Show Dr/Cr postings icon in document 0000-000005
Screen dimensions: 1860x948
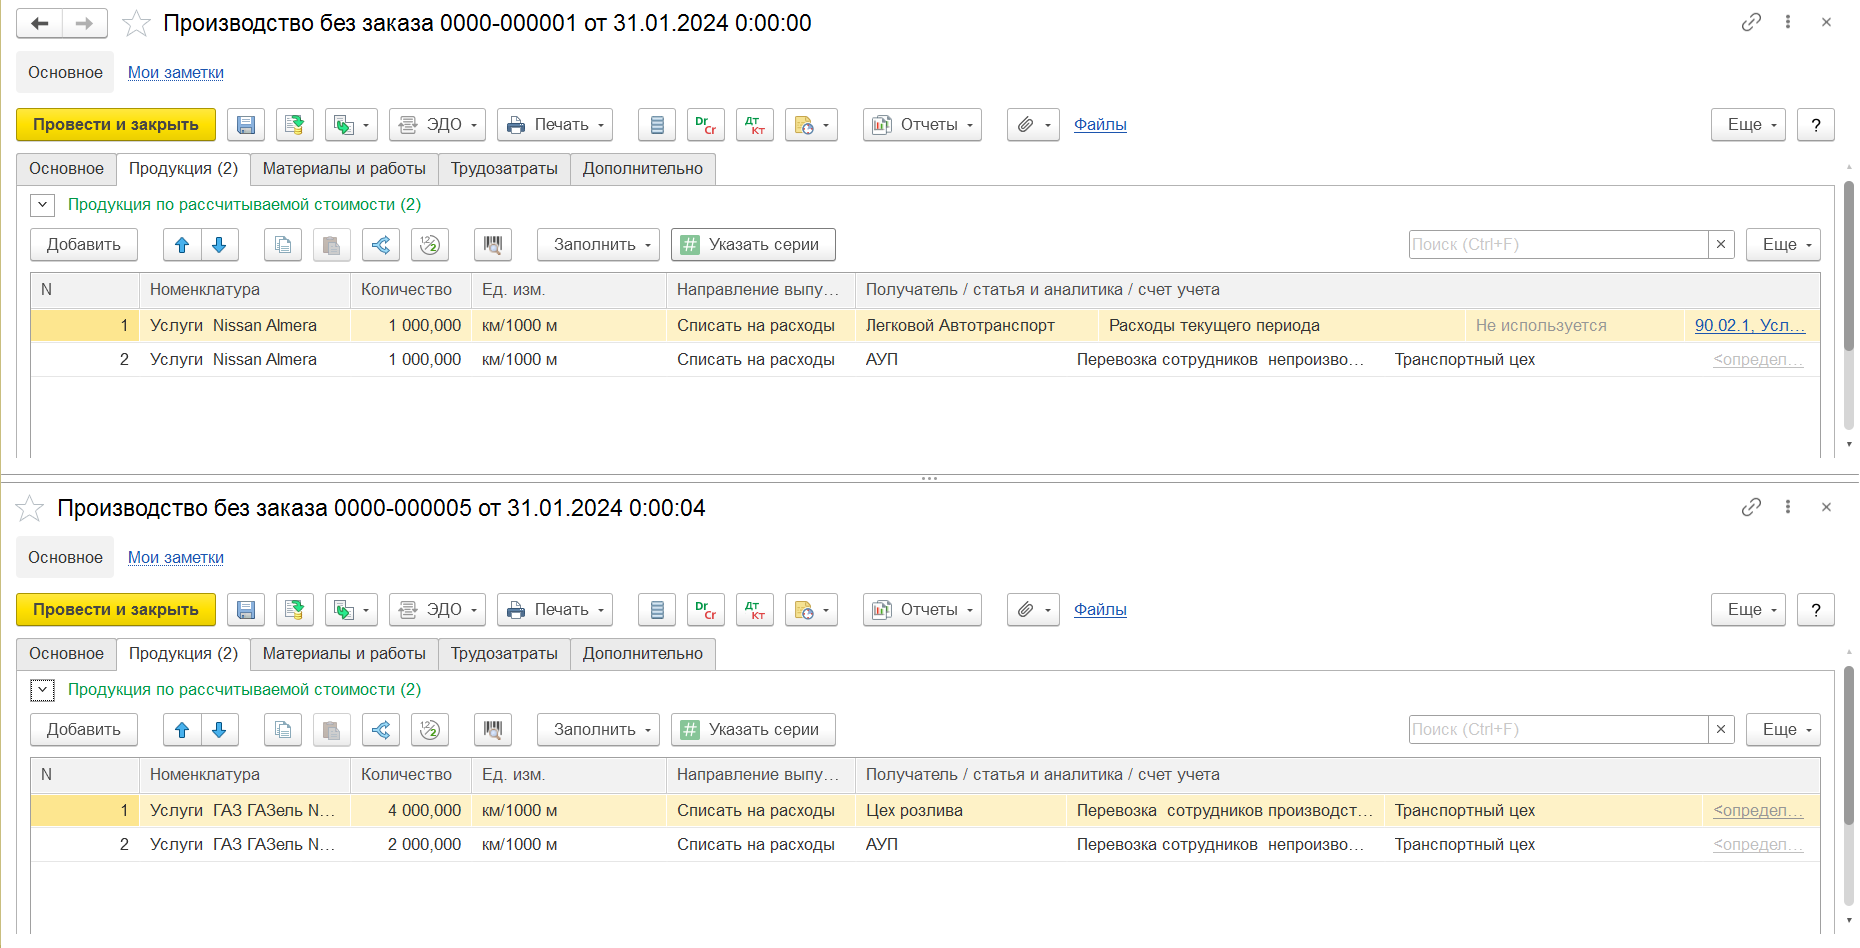706,610
